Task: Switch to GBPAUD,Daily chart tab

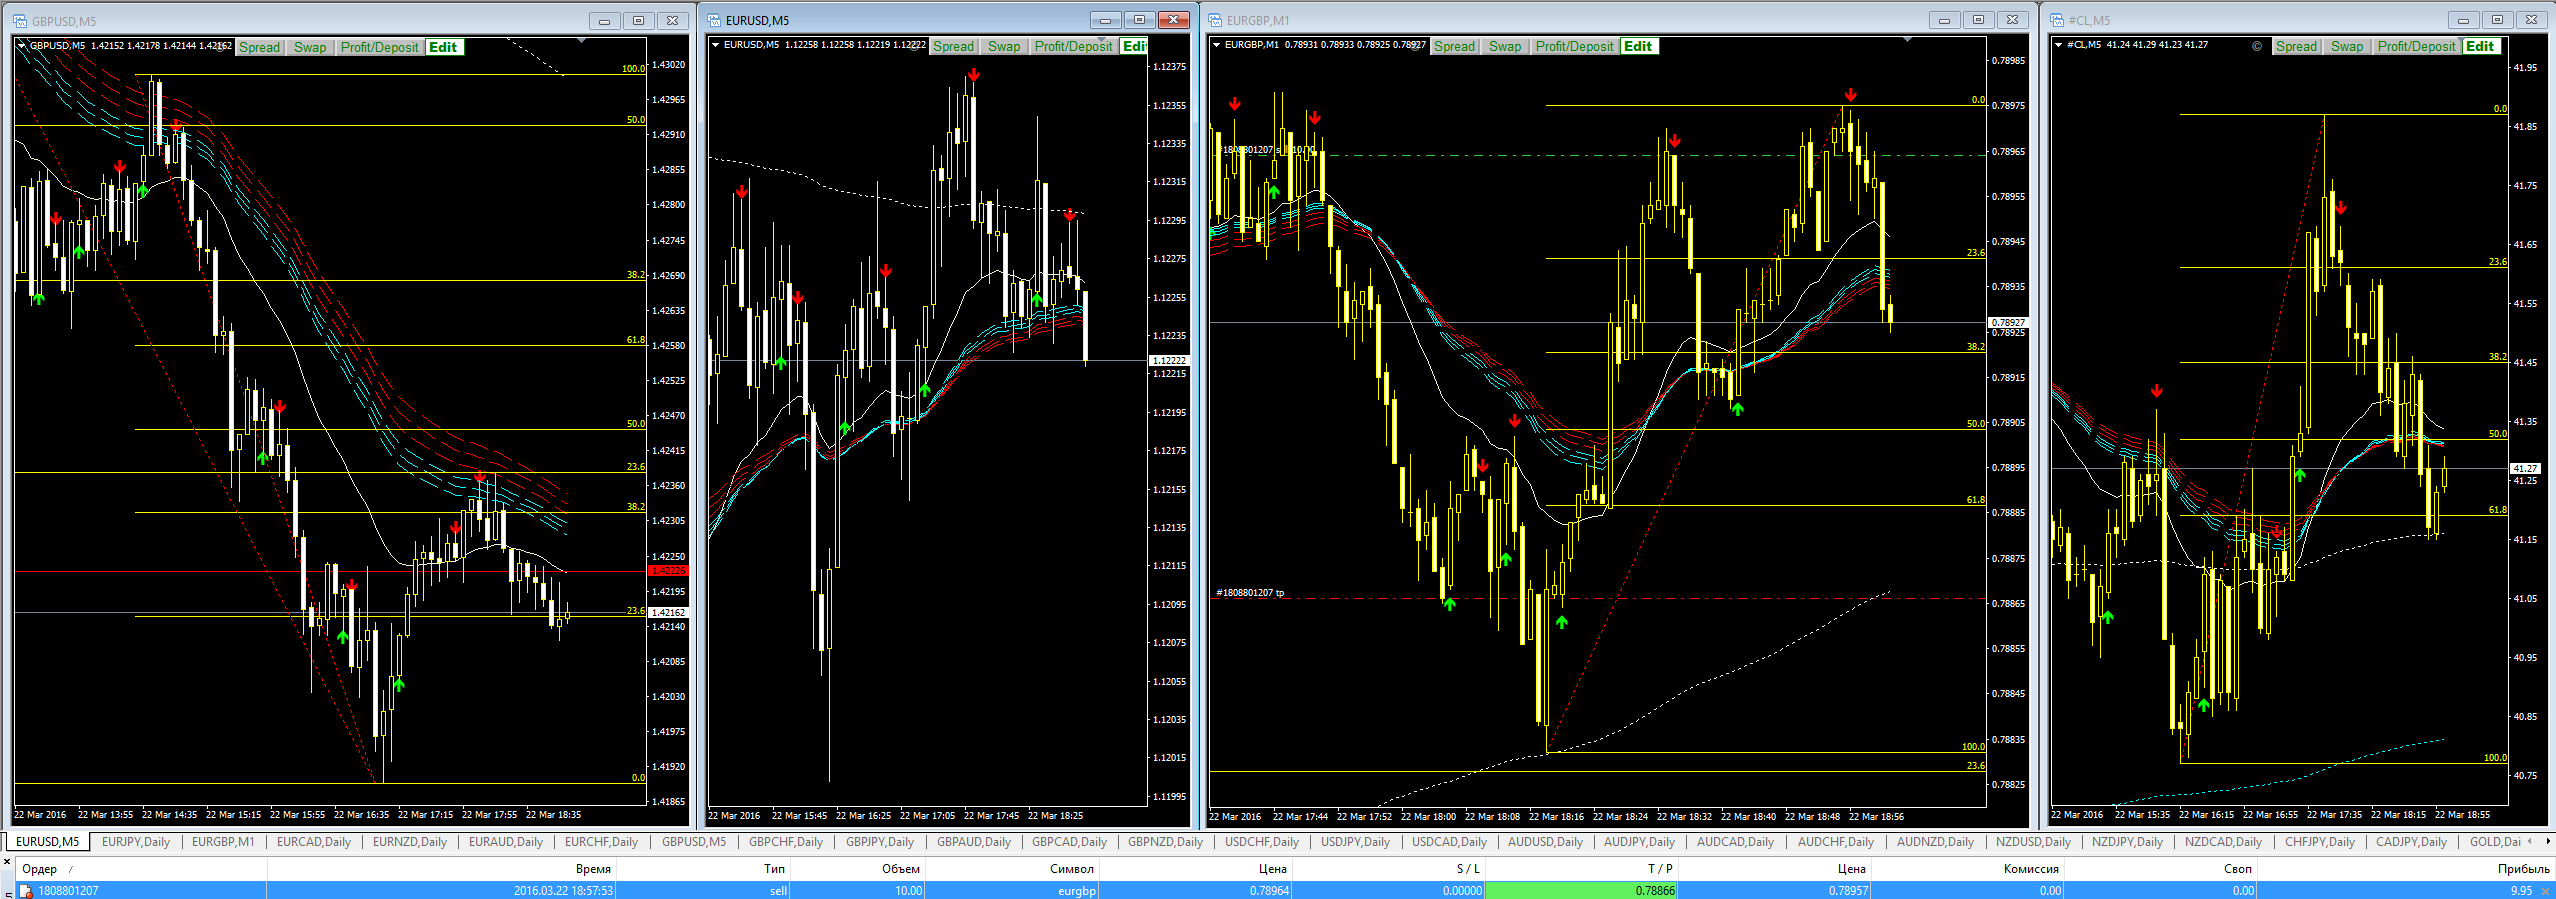Action: click(974, 841)
